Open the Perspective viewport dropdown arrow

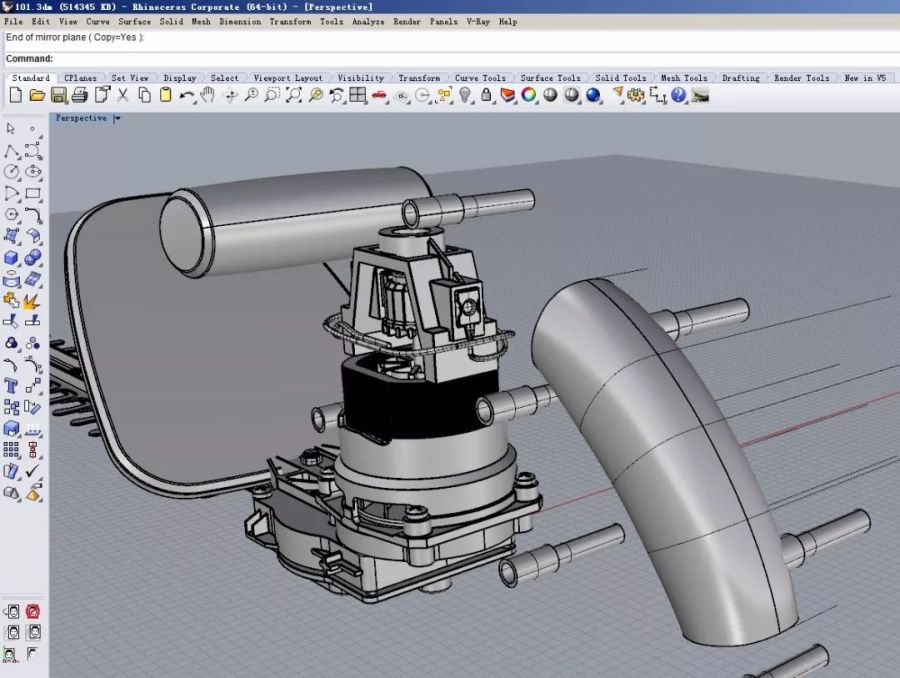click(117, 118)
